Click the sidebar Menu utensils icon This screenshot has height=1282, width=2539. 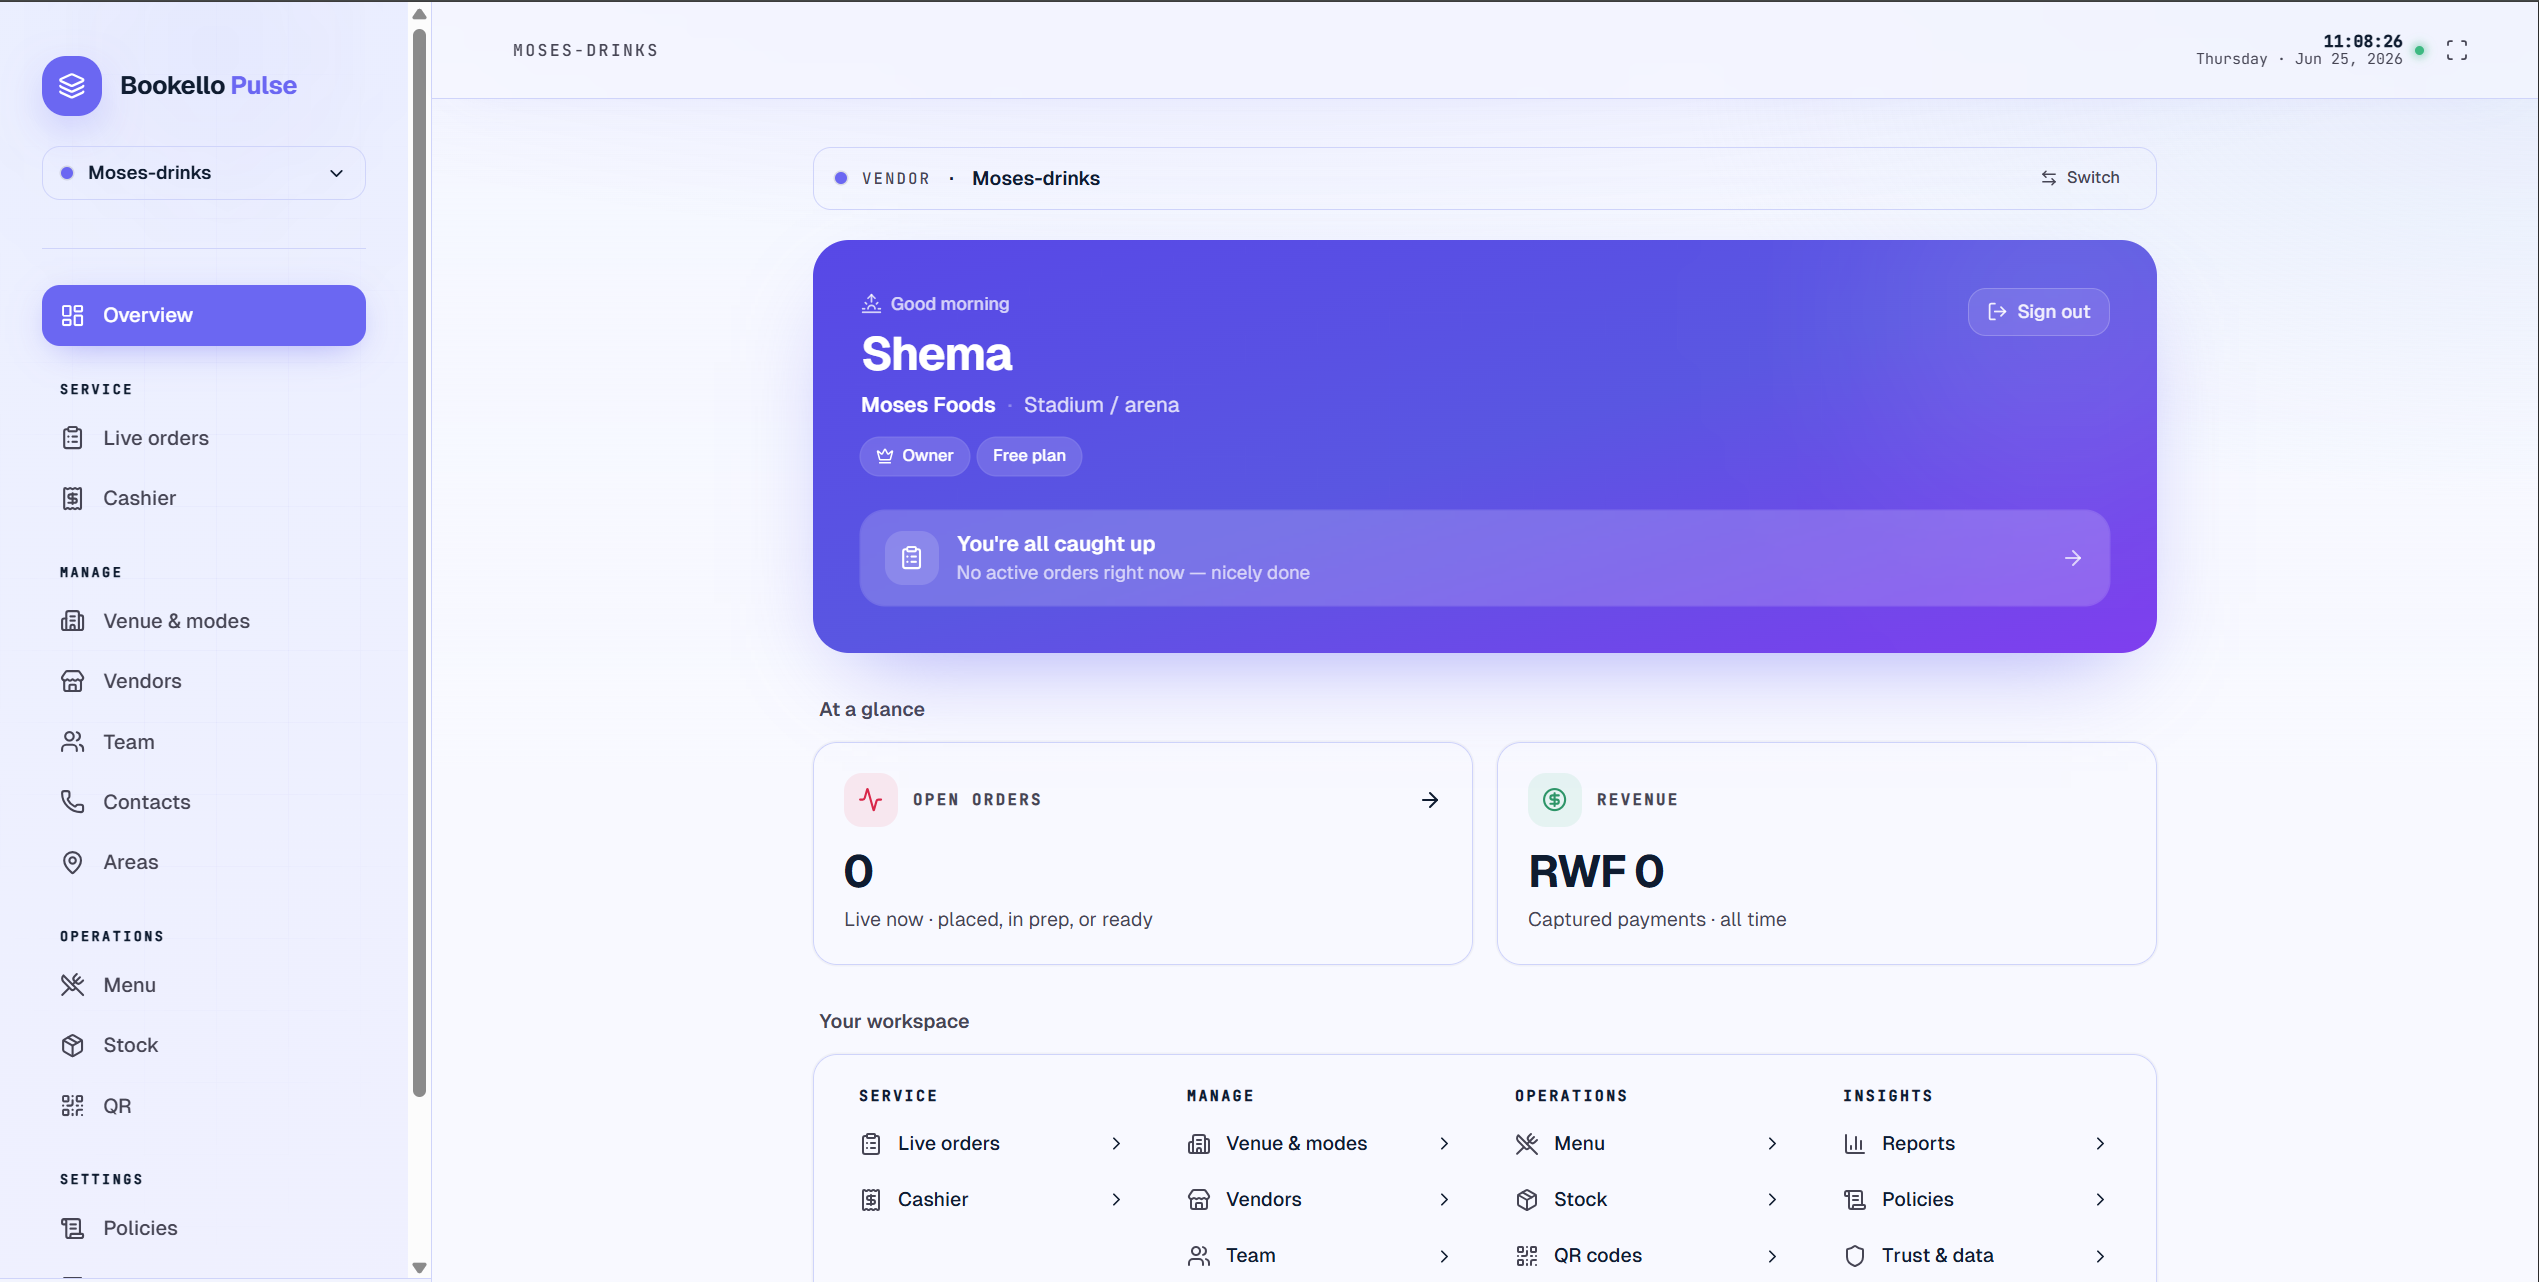tap(73, 985)
